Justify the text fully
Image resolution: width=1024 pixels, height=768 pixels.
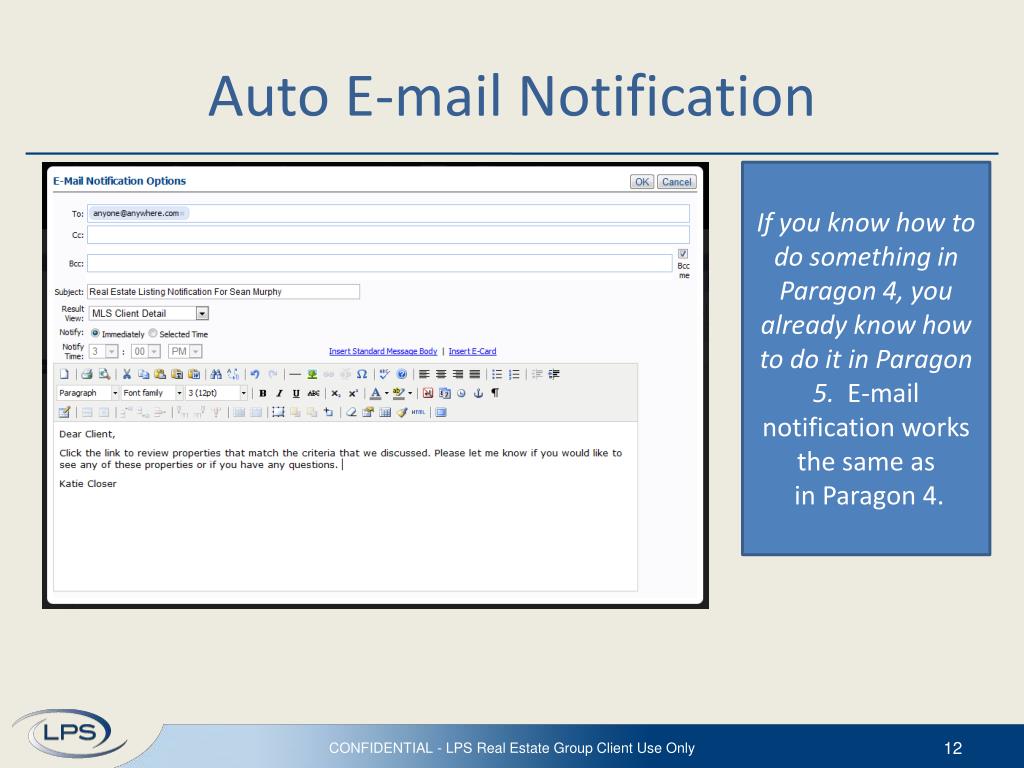475,374
